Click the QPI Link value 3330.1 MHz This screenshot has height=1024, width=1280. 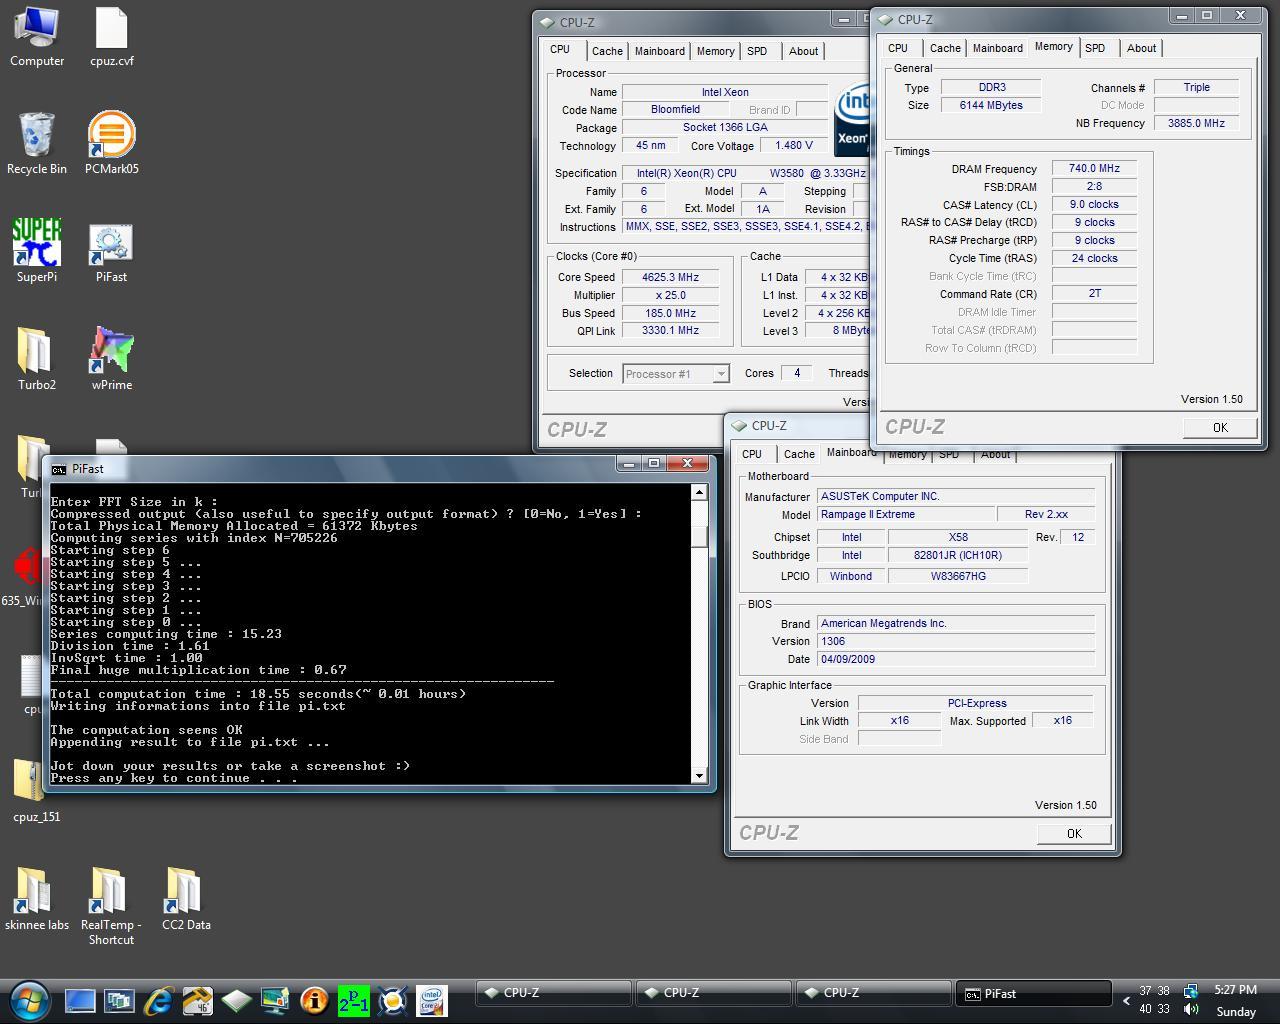click(670, 330)
